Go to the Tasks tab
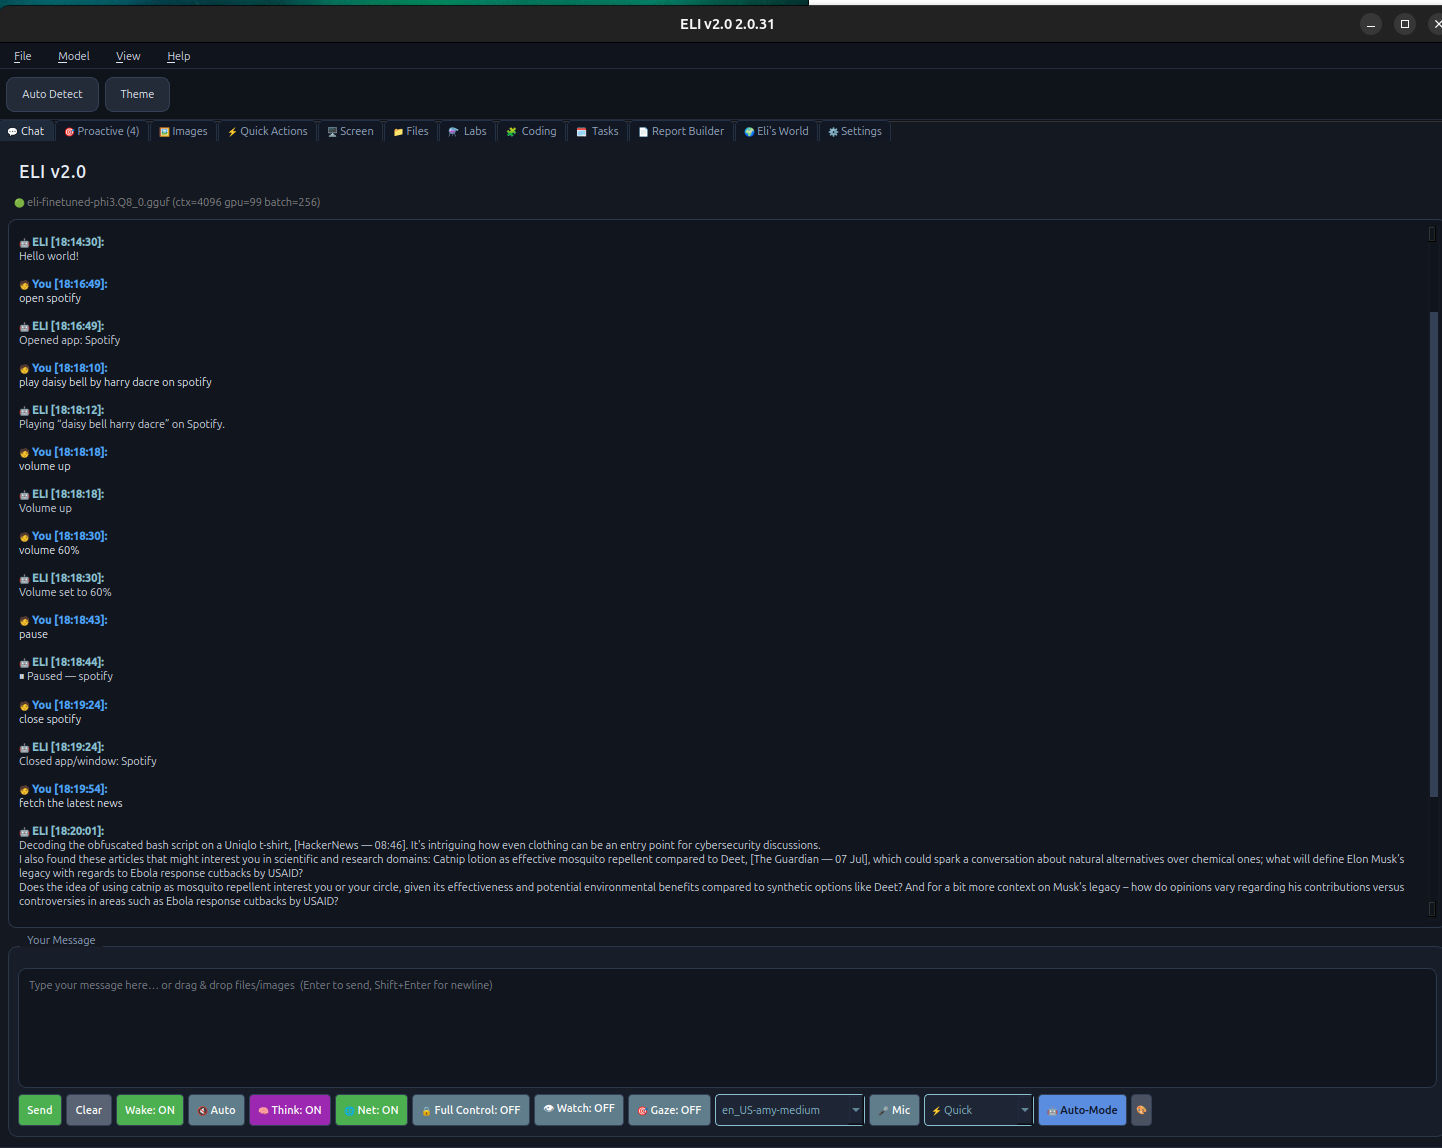The width and height of the screenshot is (1442, 1148). point(598,131)
